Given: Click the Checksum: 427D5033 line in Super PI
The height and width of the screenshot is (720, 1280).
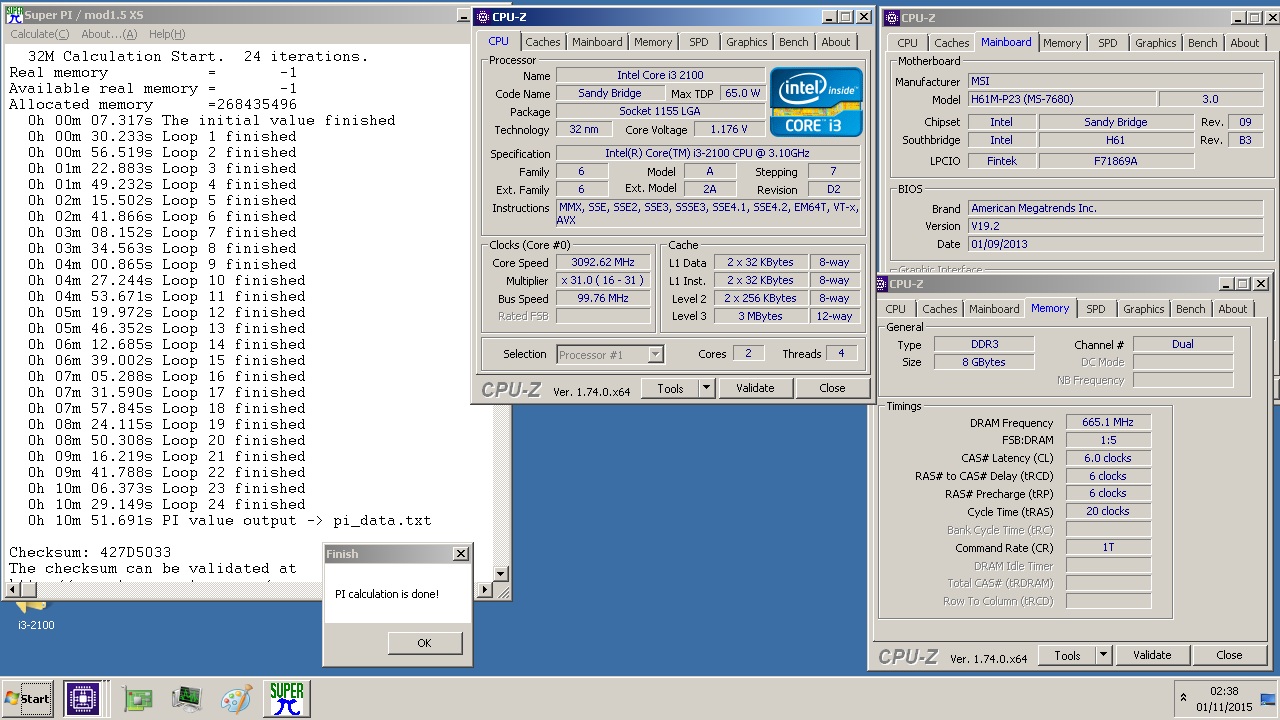Looking at the screenshot, I should [x=90, y=553].
